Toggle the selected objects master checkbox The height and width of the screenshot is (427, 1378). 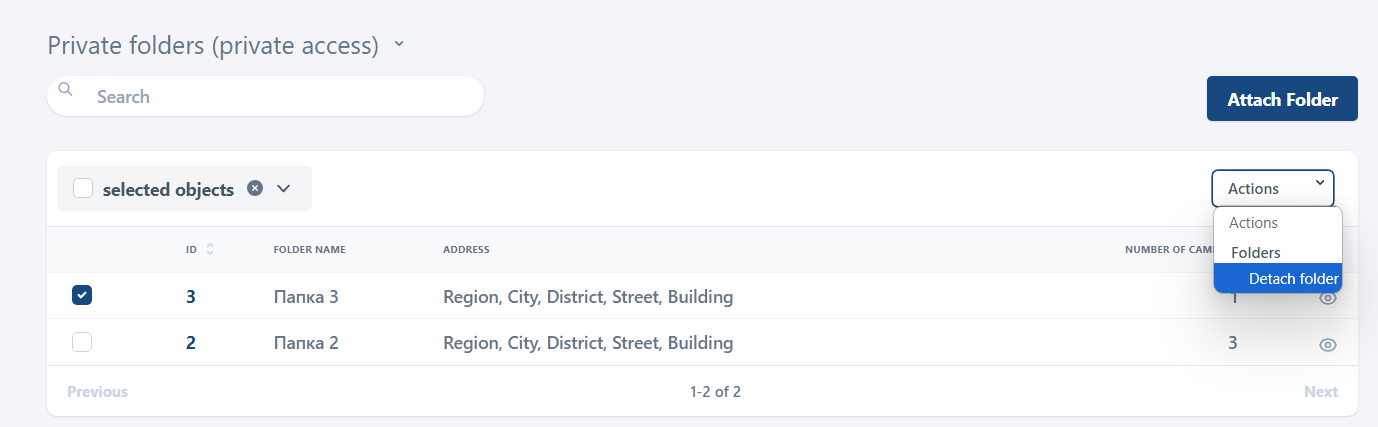83,188
